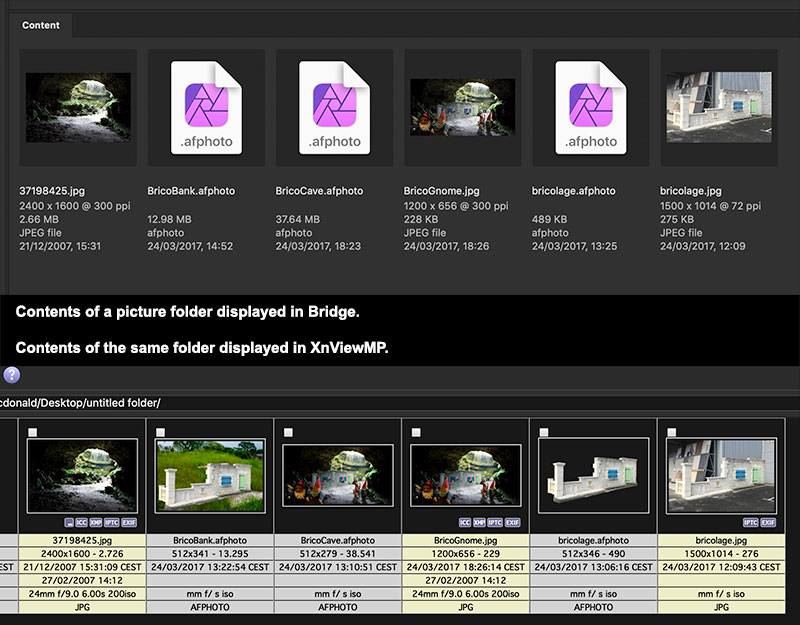Select the BricoCave.afphoto gnome thumbnail in XnViewMP
Viewport: 800px width, 625px height.
(x=338, y=476)
